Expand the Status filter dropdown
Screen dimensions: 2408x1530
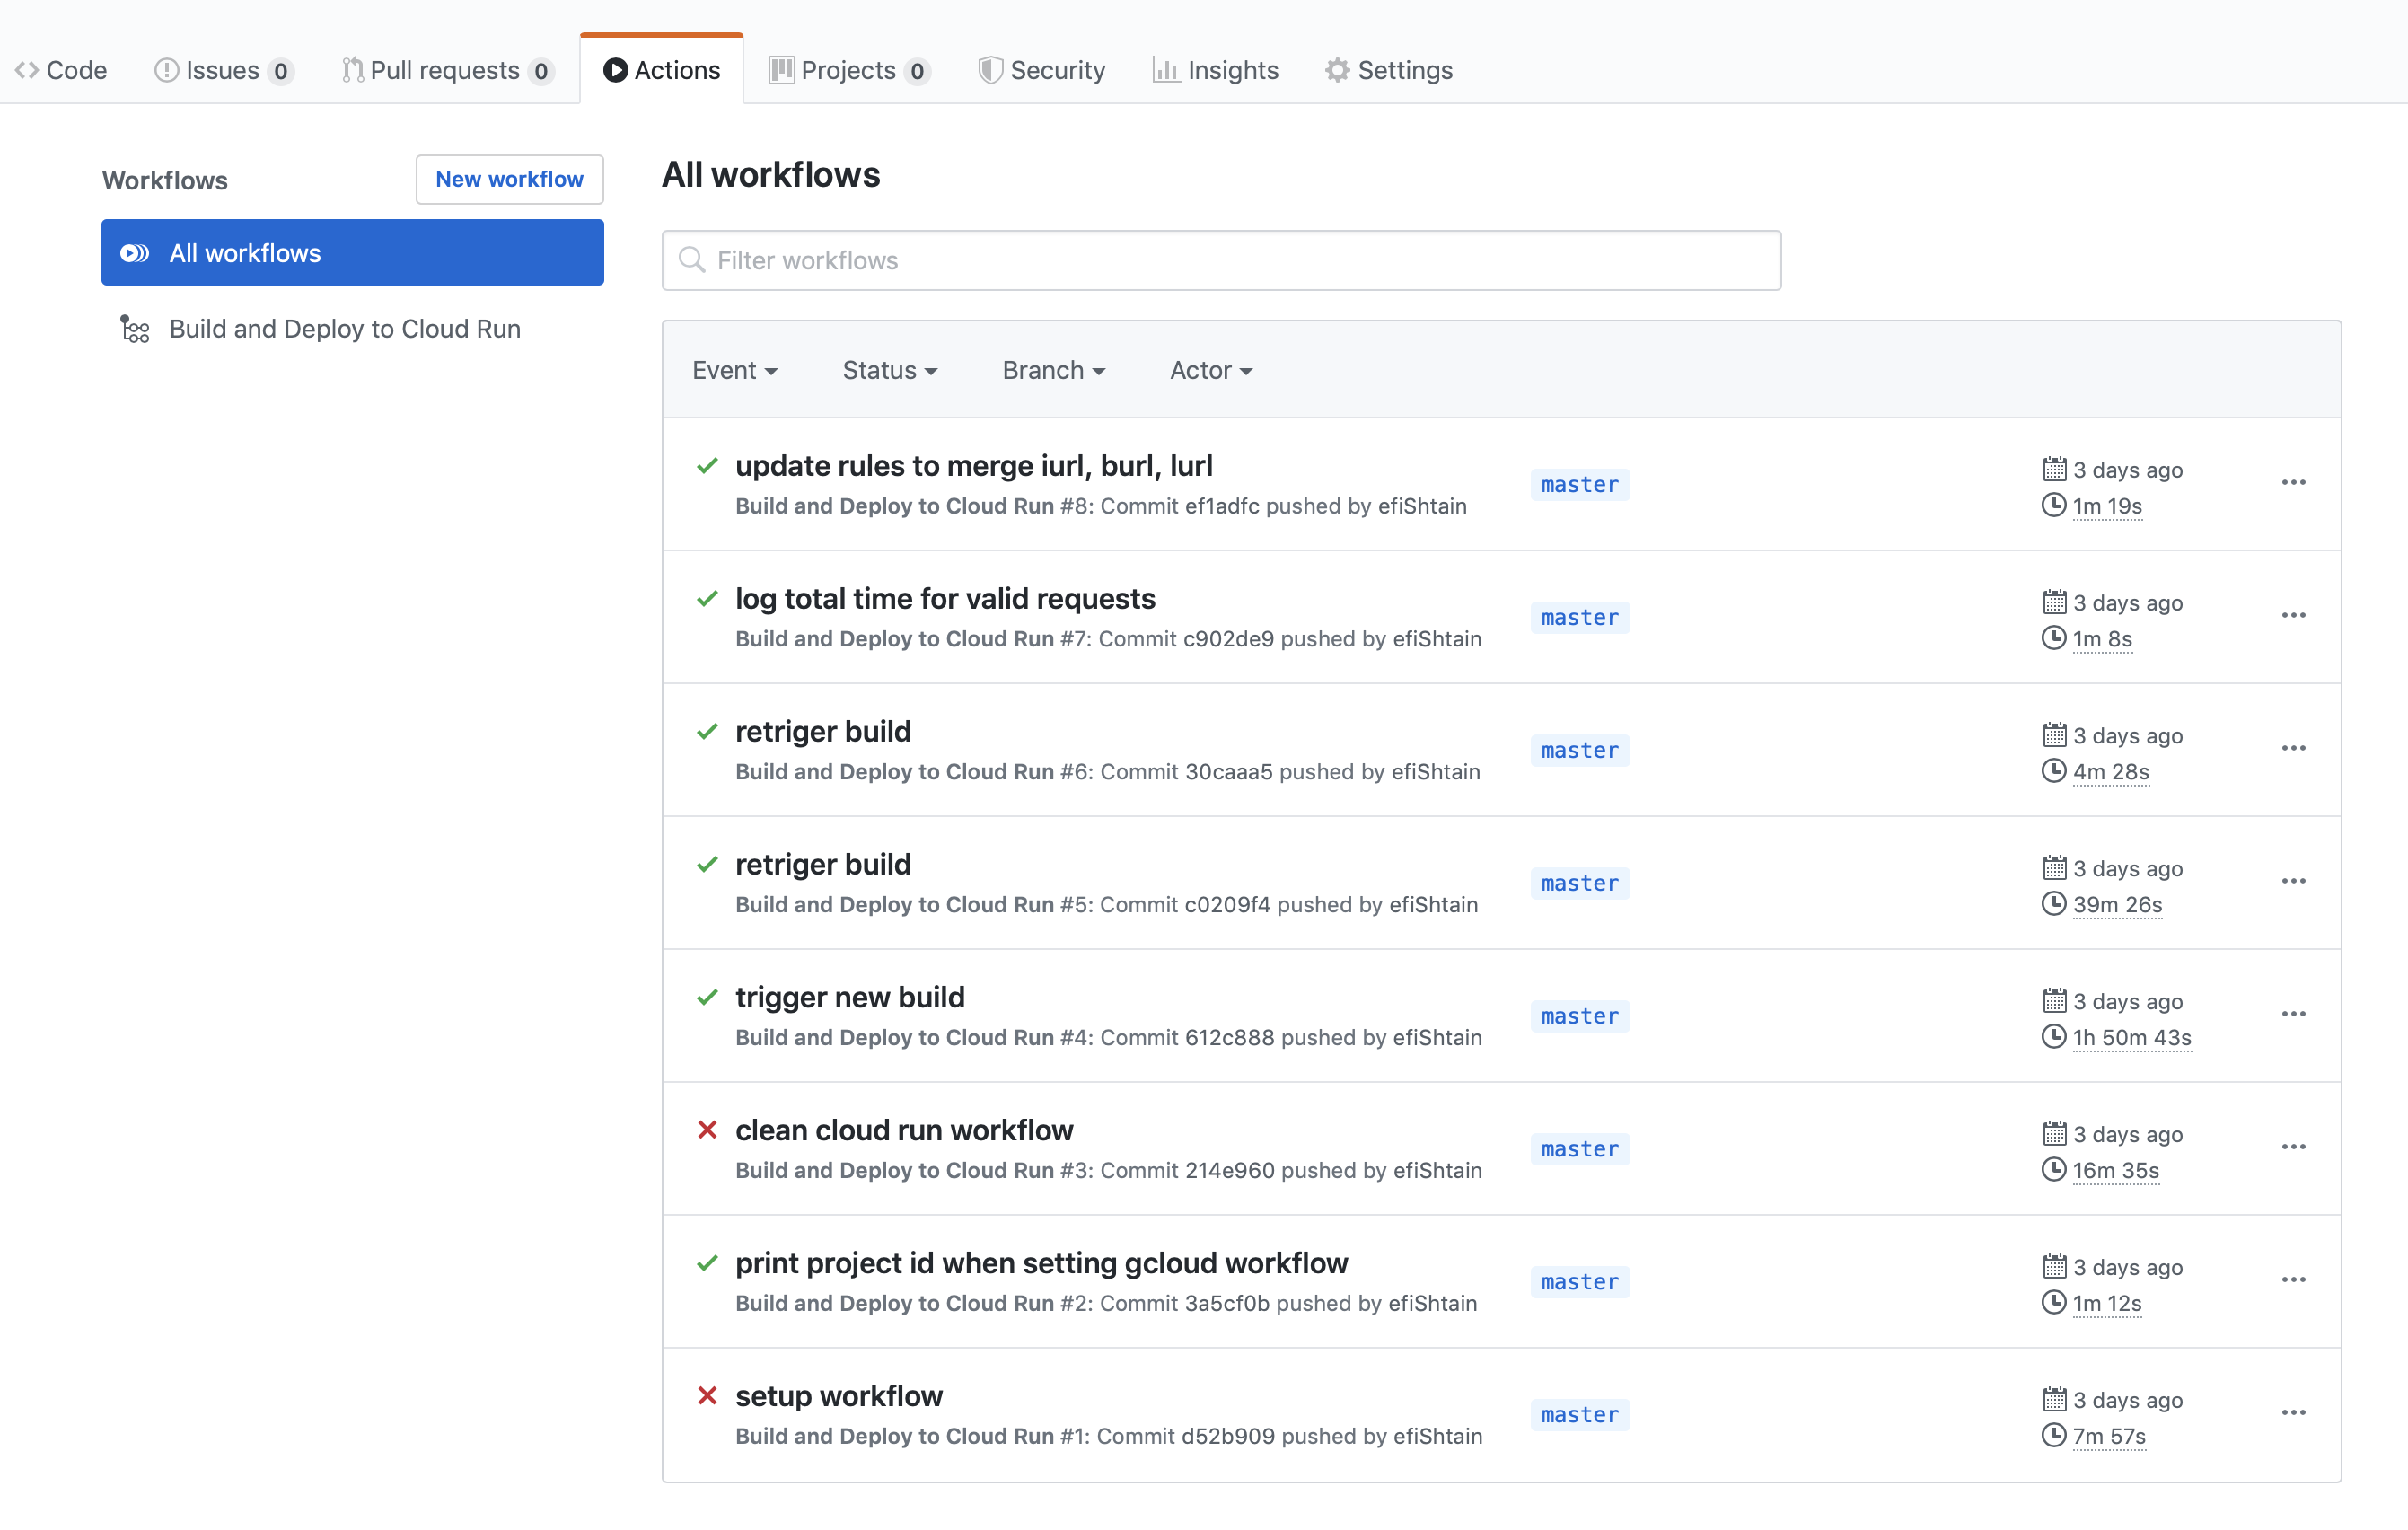(889, 371)
